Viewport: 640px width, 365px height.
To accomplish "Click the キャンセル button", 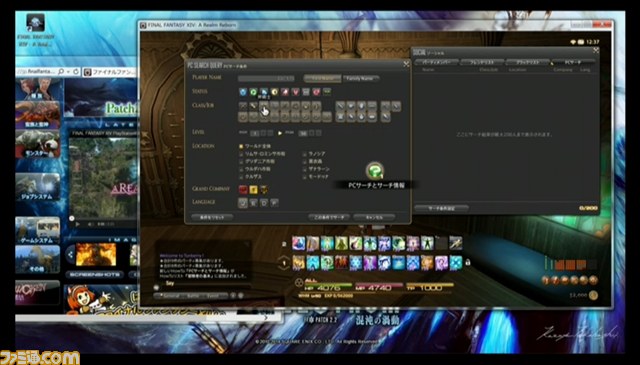I will pos(374,217).
